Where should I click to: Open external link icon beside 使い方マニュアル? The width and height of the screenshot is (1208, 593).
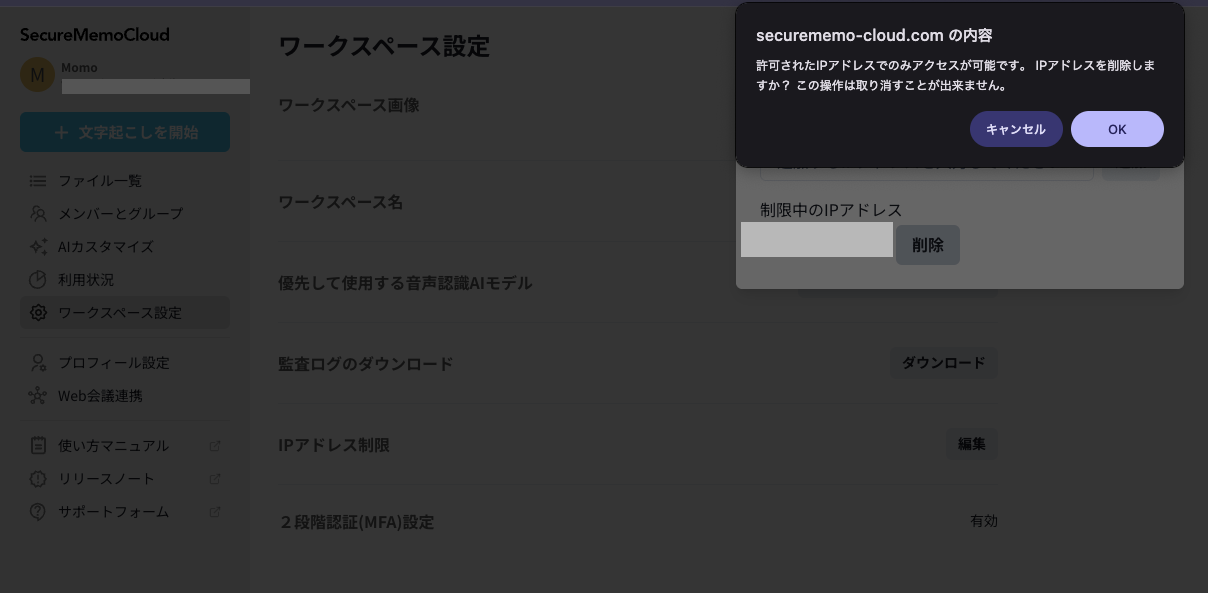point(214,446)
